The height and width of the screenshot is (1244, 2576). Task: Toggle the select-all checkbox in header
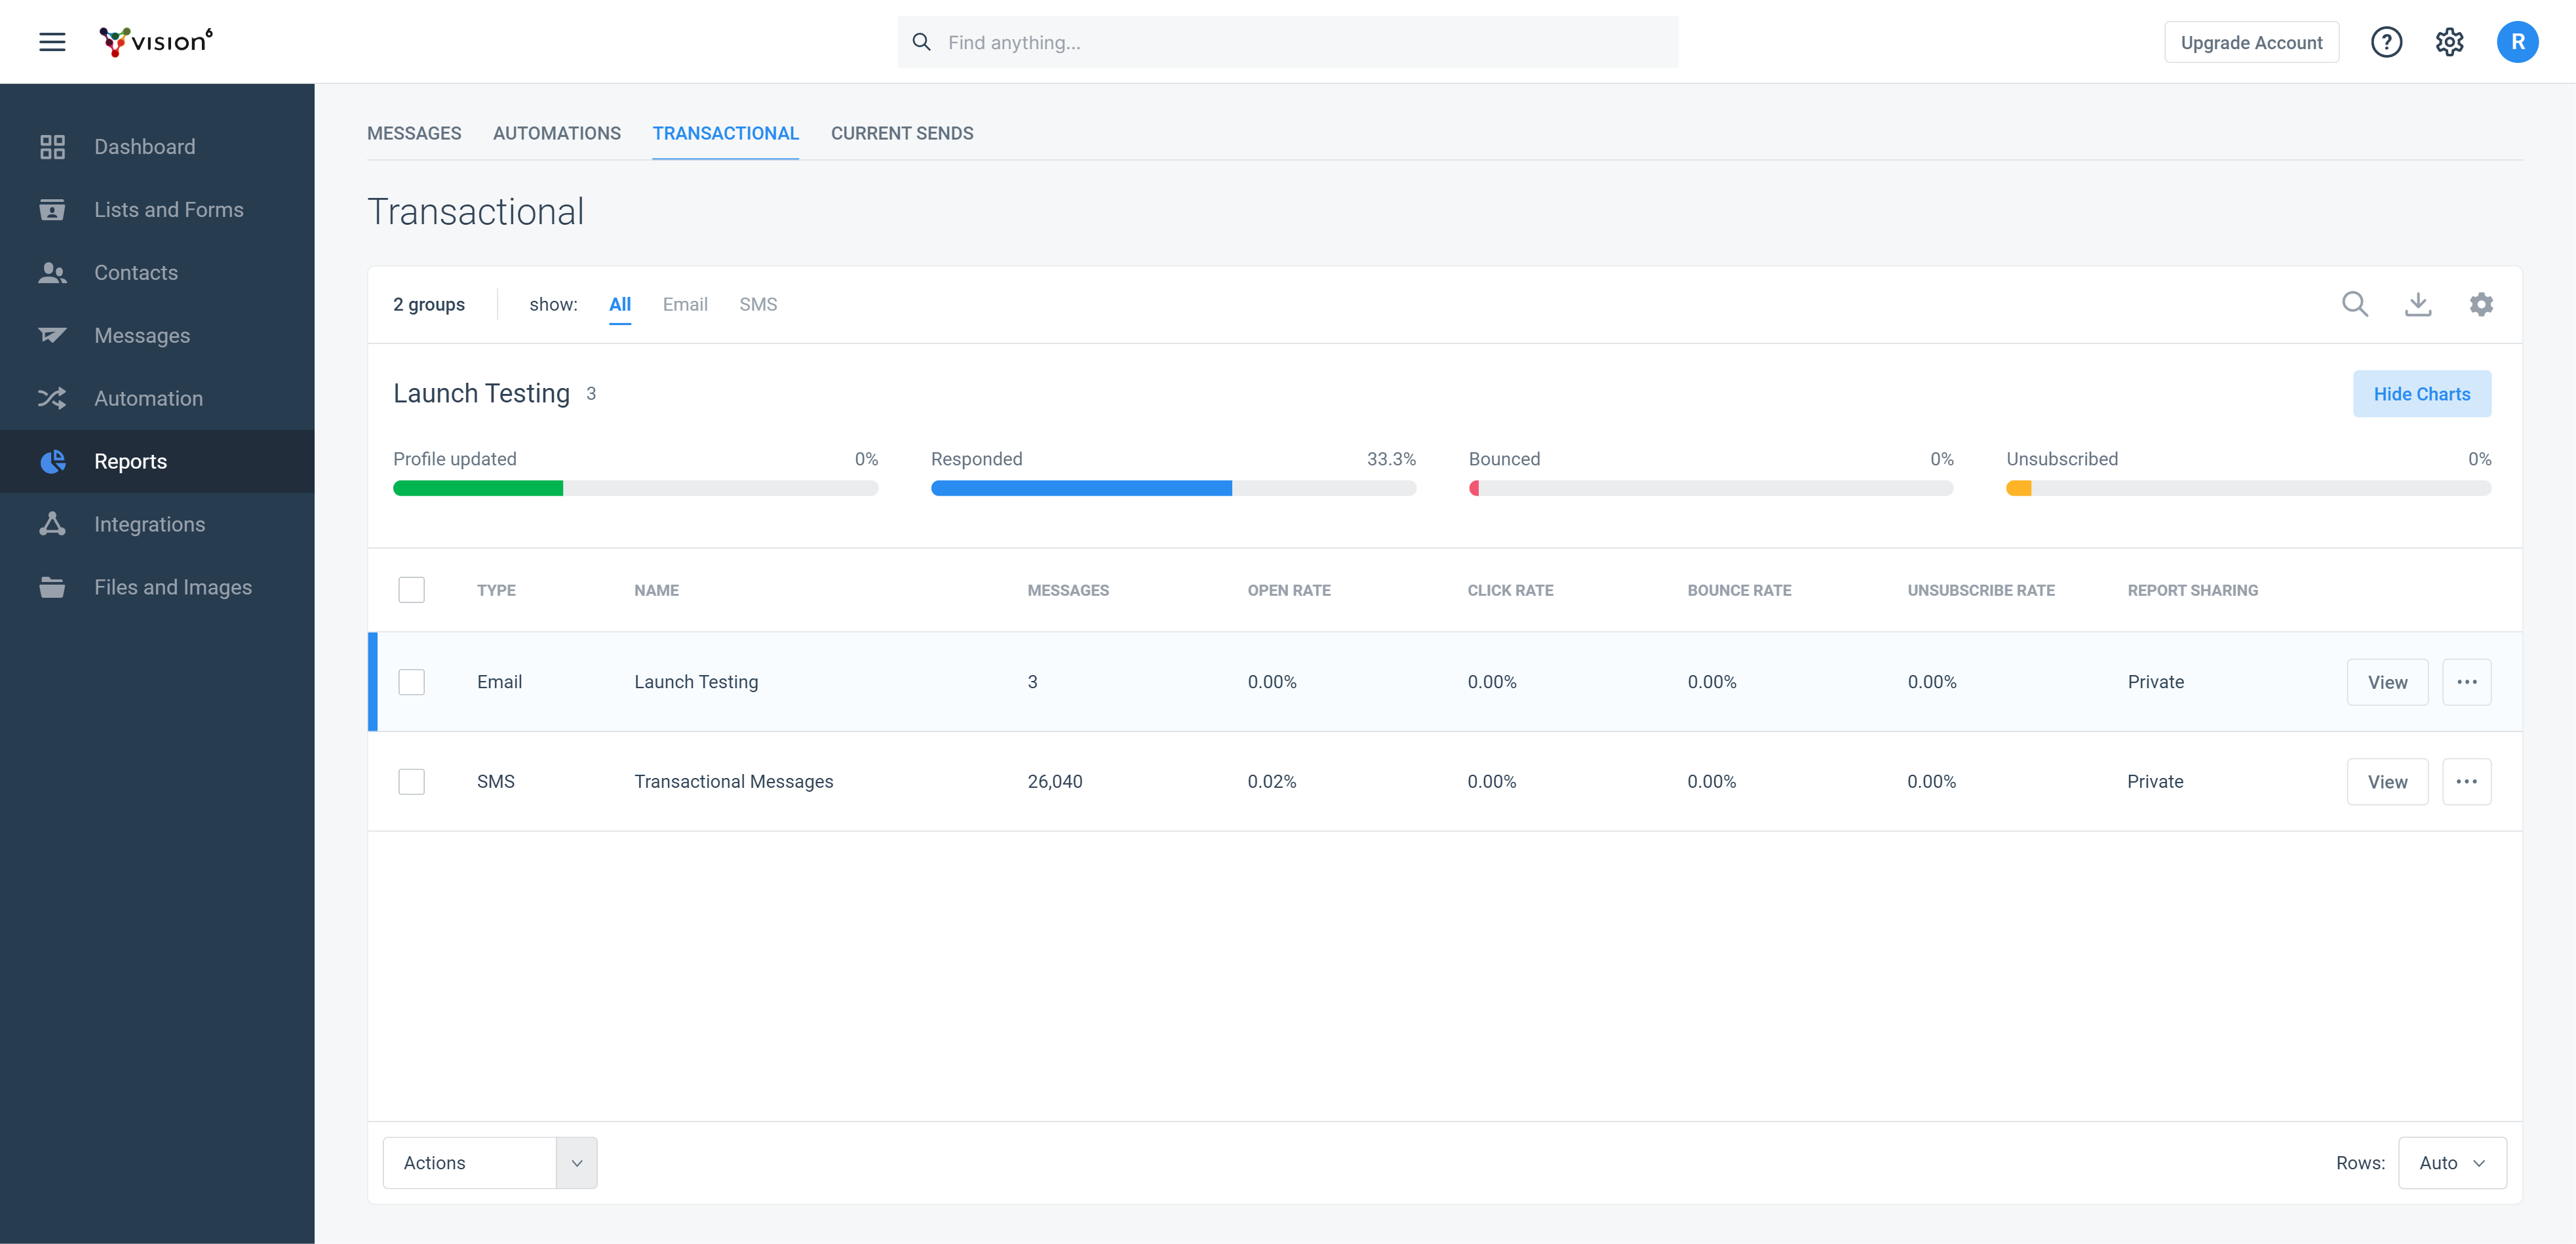411,590
